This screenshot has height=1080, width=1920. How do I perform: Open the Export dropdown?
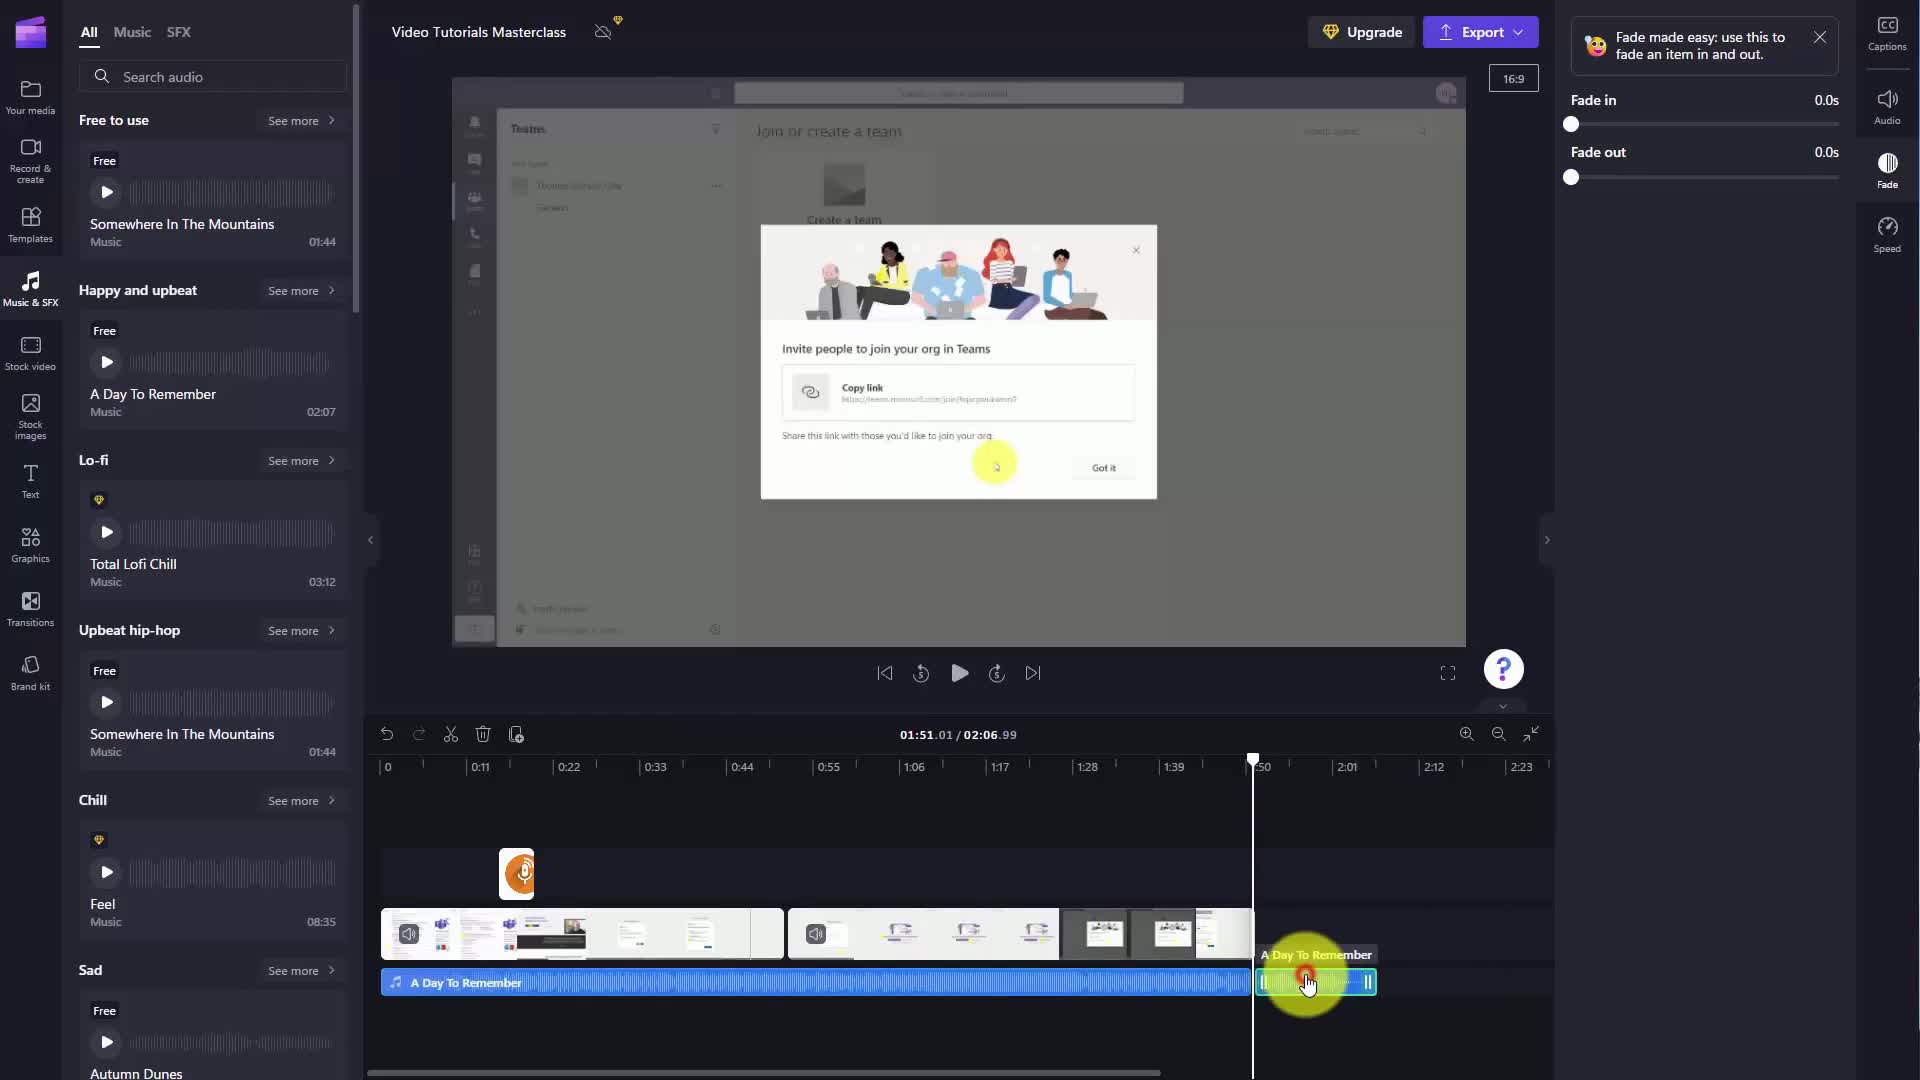tap(1480, 32)
